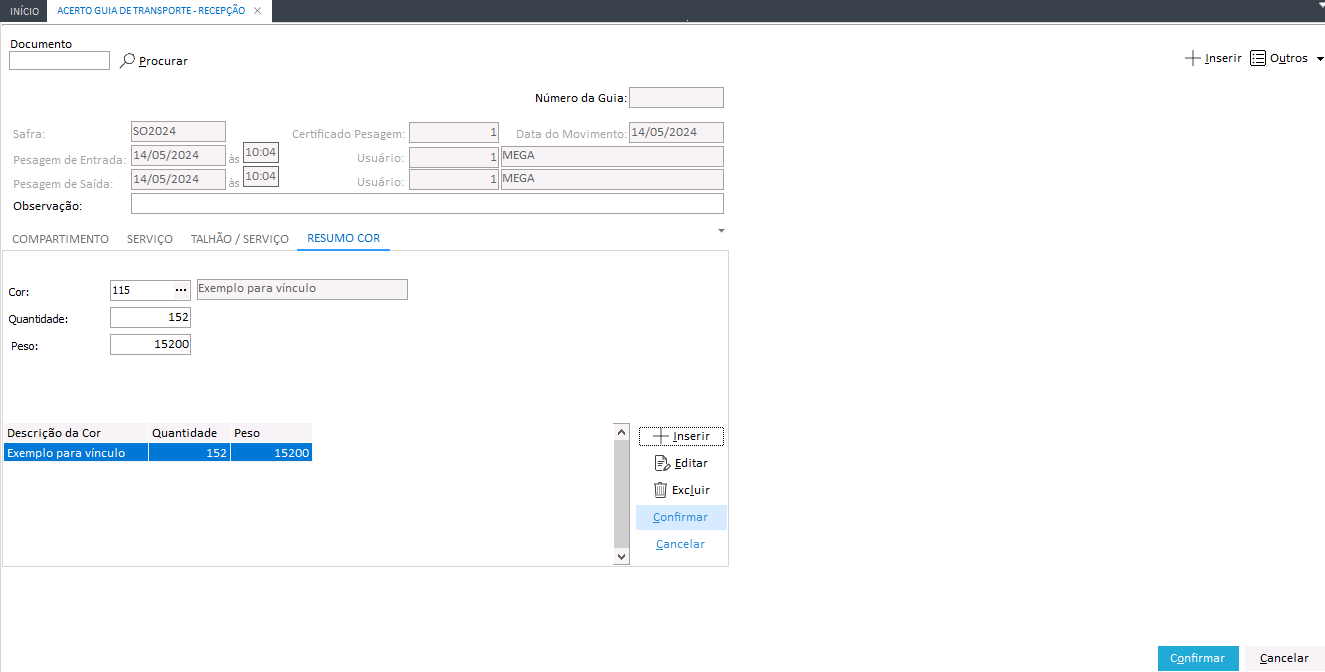Click the trash icon of Excluir
This screenshot has height=672, width=1325.
pos(660,490)
